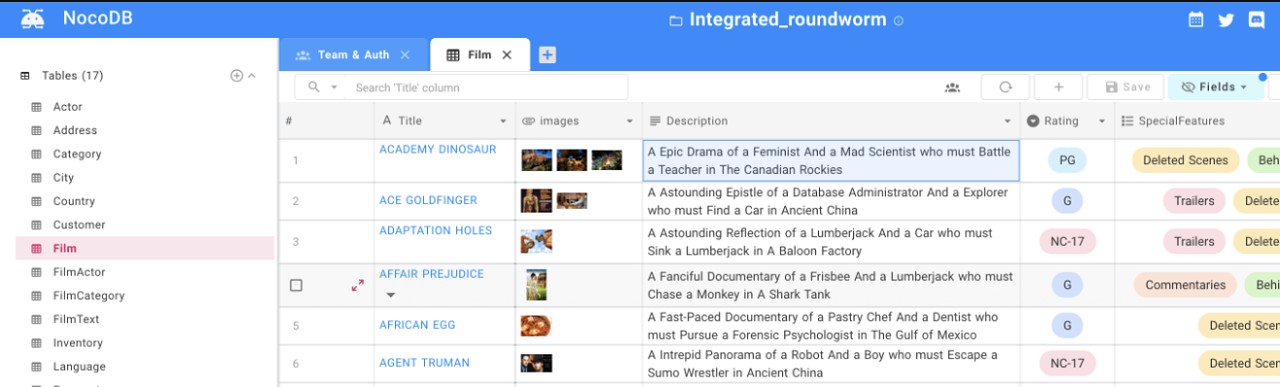
Task: Click the reload table data icon
Action: tap(1005, 87)
